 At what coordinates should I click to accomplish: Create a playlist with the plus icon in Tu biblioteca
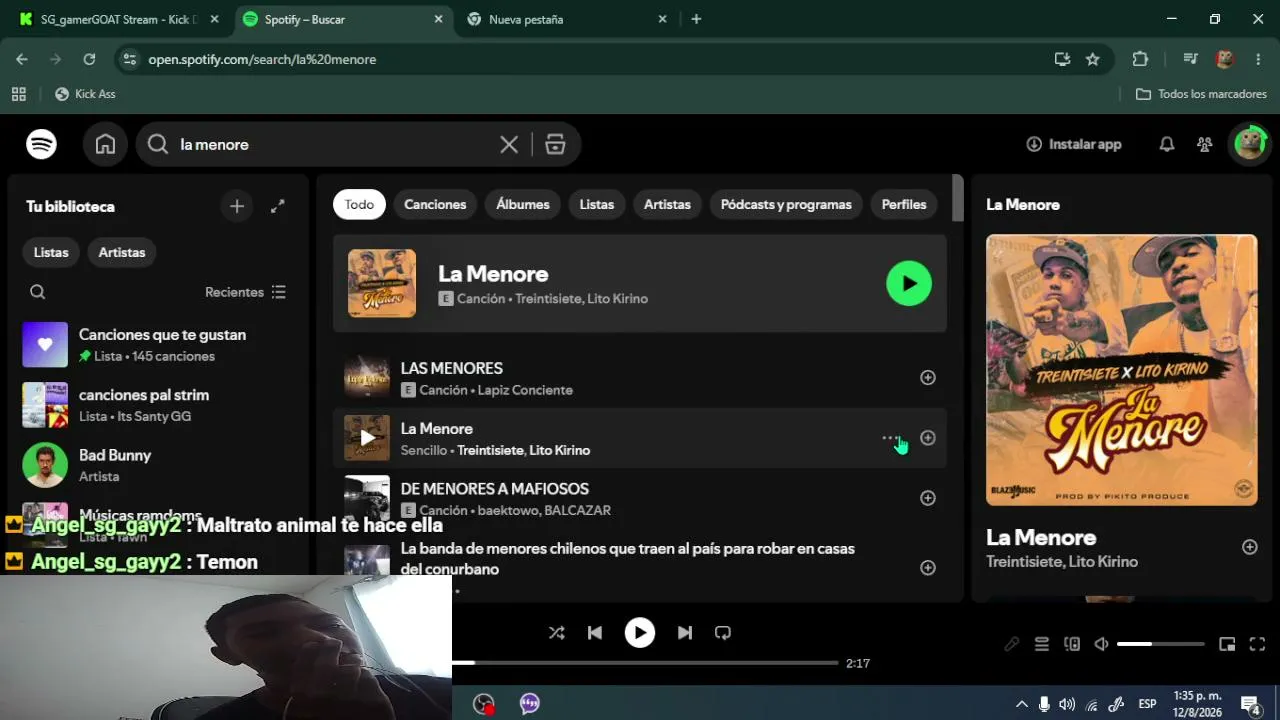click(x=237, y=206)
